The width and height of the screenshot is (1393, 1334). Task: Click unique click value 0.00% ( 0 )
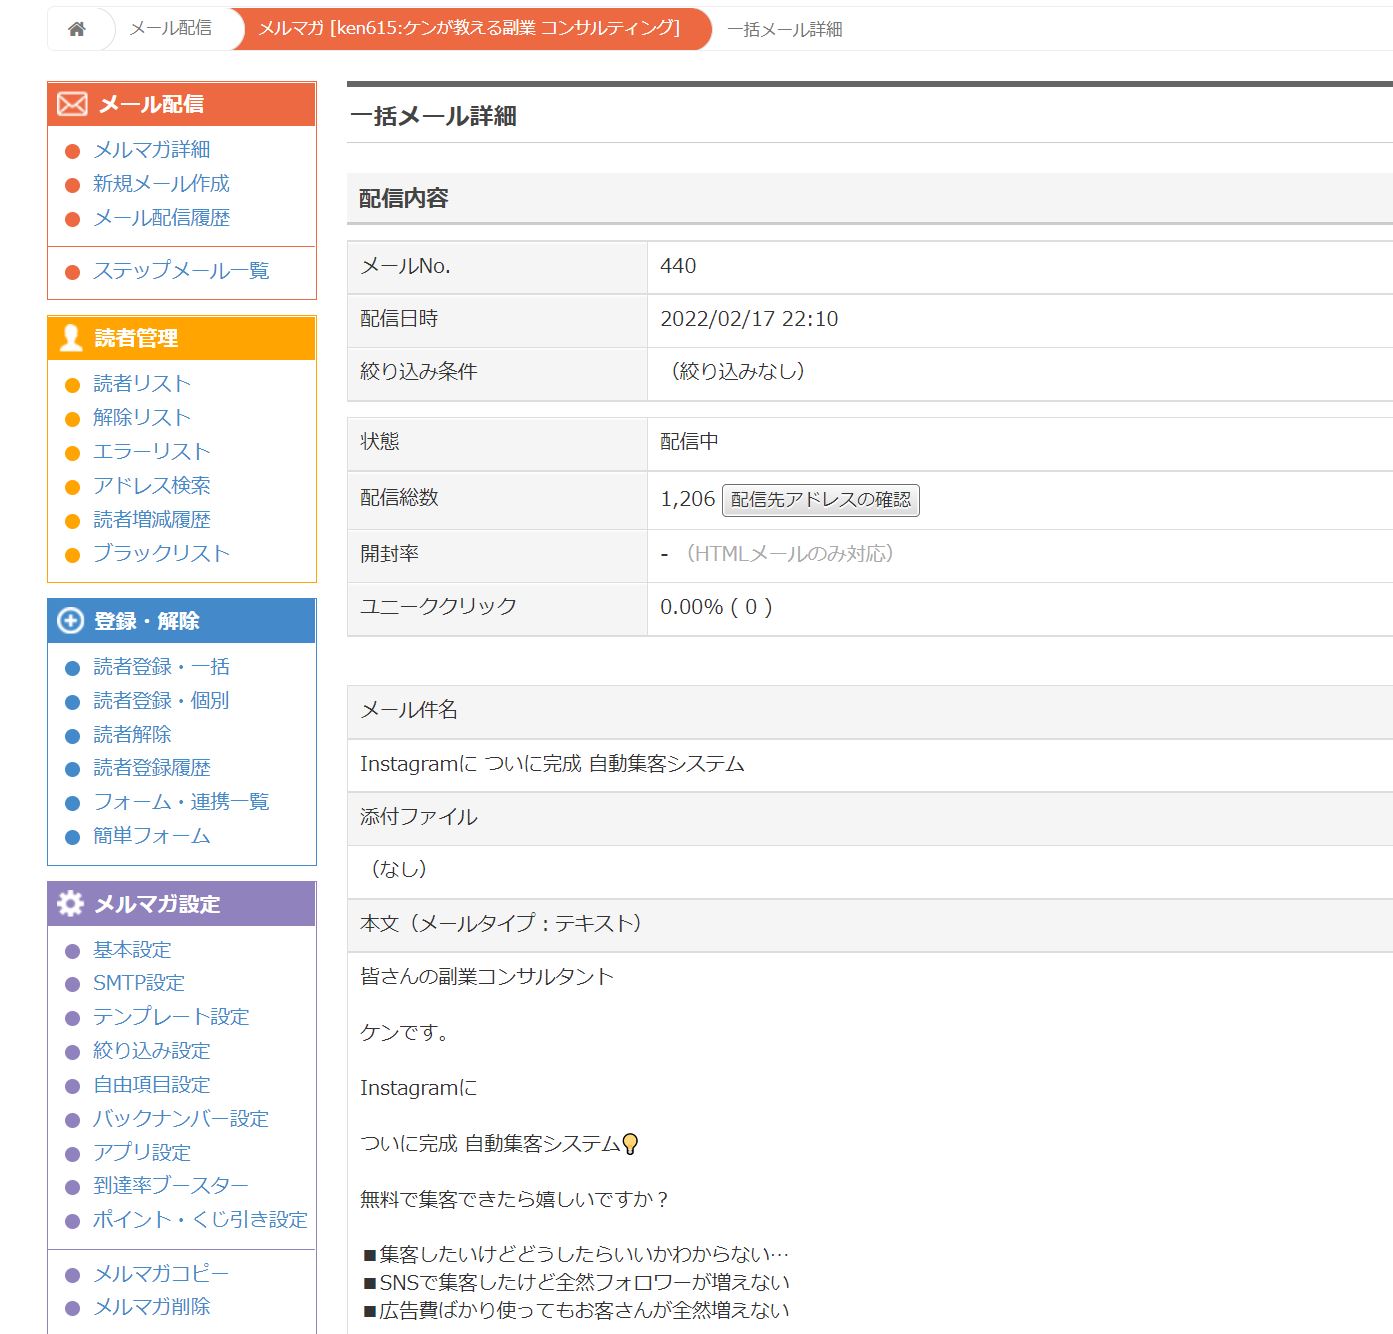click(716, 607)
